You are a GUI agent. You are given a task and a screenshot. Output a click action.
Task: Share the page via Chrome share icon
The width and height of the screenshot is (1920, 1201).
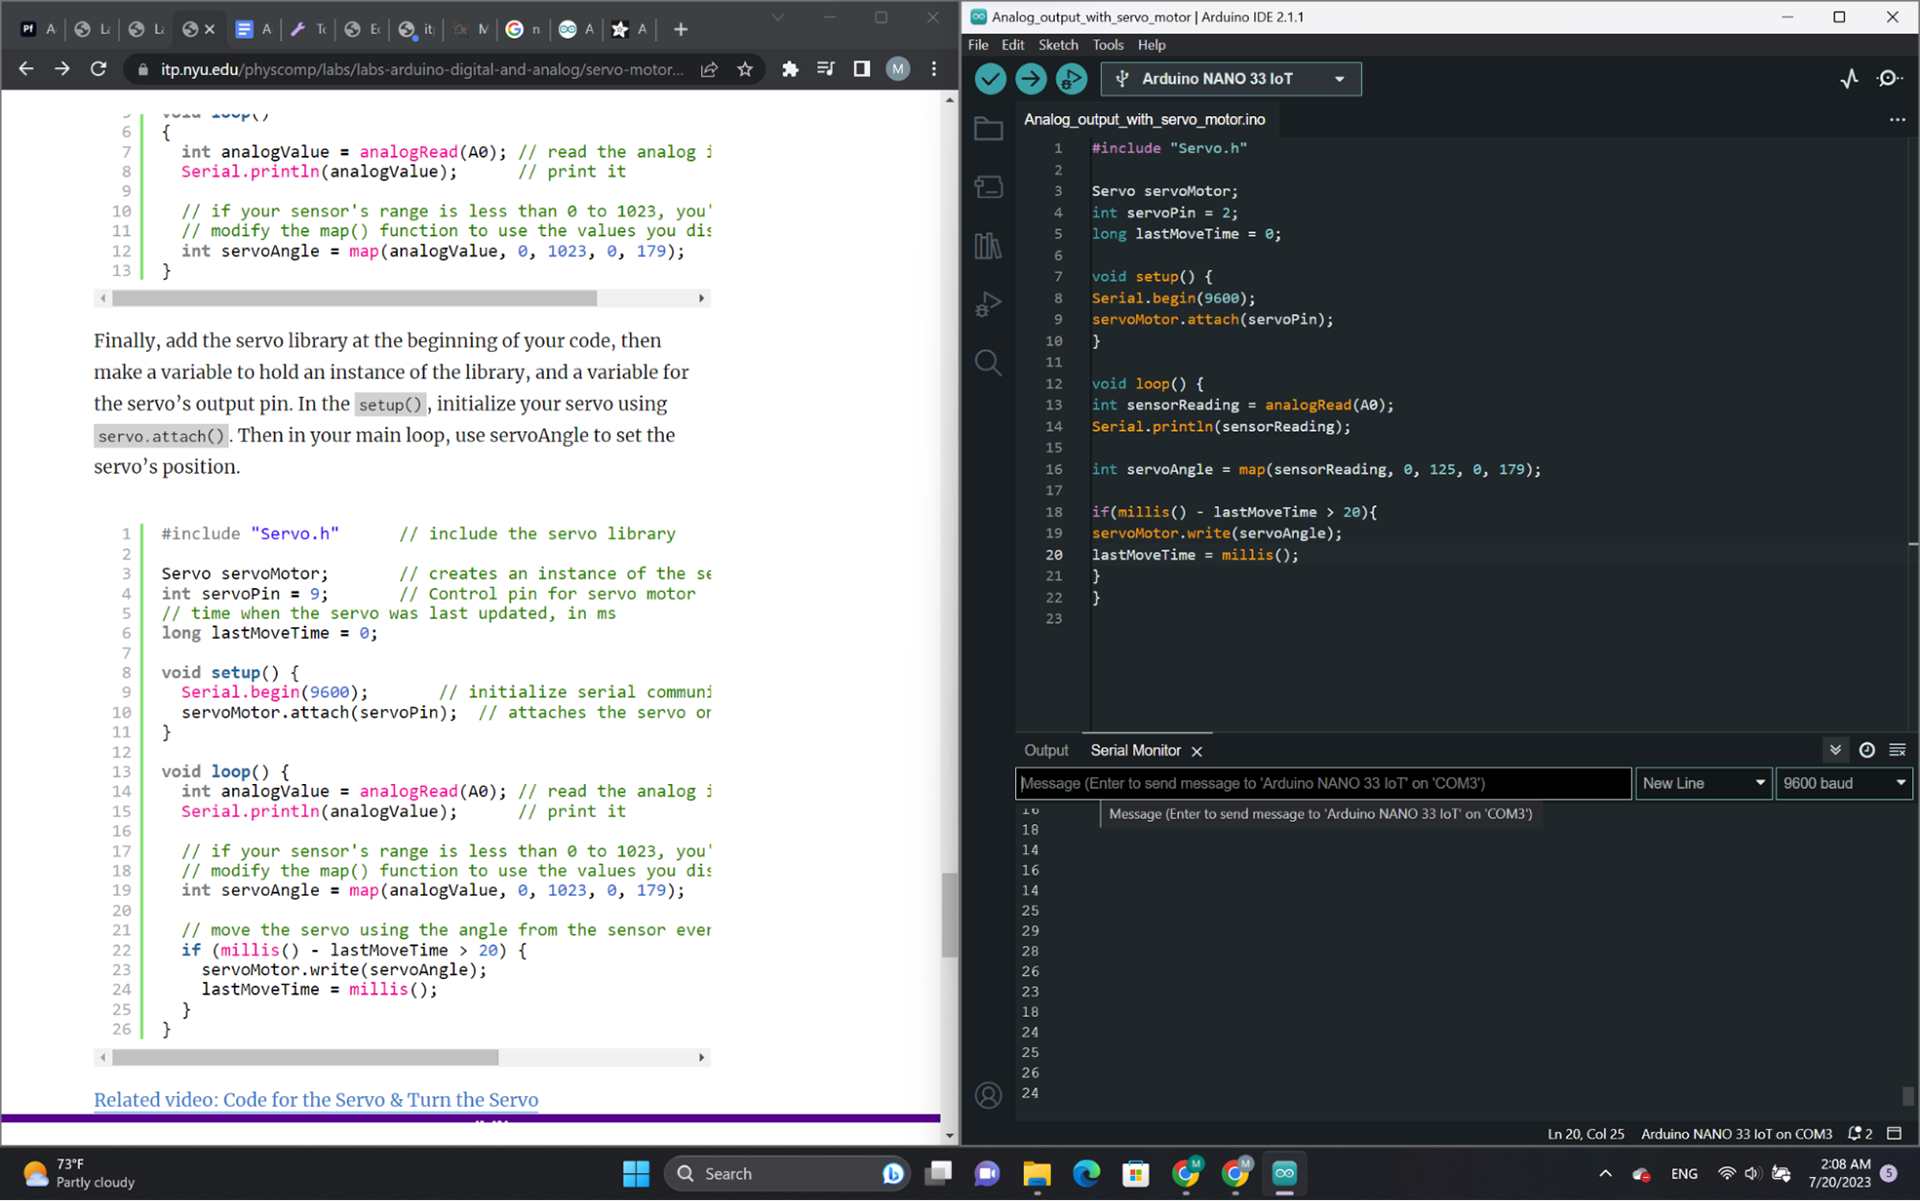coord(709,69)
